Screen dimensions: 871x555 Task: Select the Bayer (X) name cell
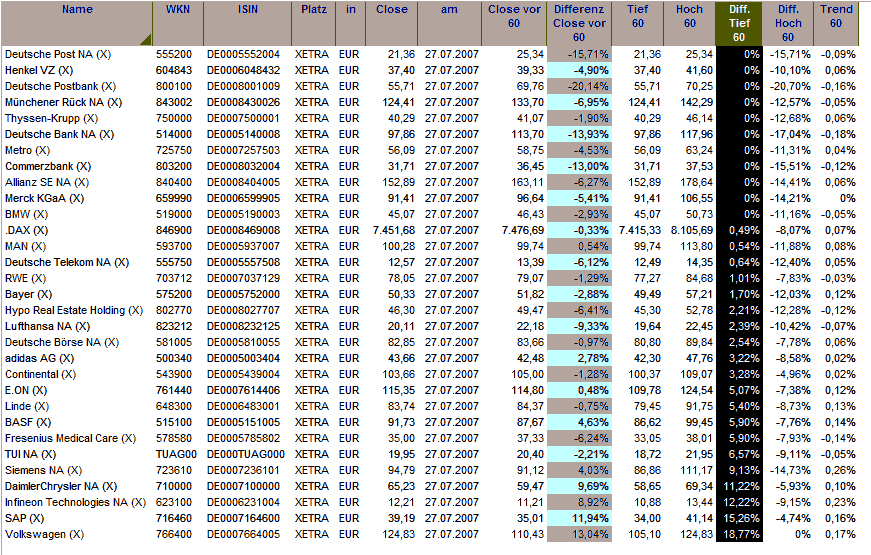pos(28,294)
